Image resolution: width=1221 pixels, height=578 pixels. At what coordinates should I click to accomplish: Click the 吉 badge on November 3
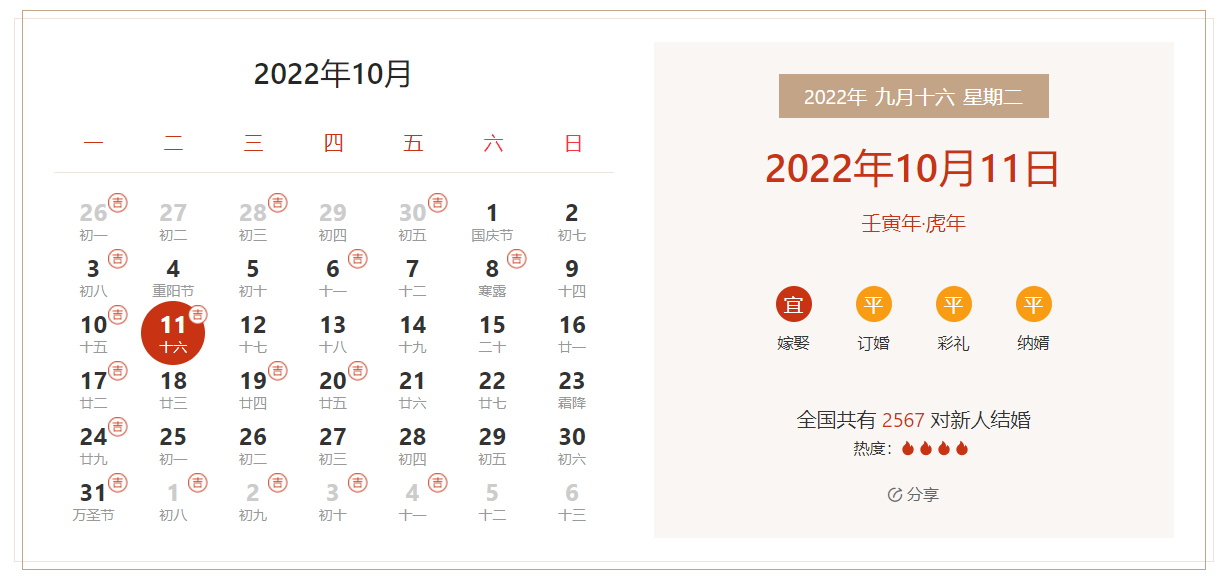(x=358, y=483)
